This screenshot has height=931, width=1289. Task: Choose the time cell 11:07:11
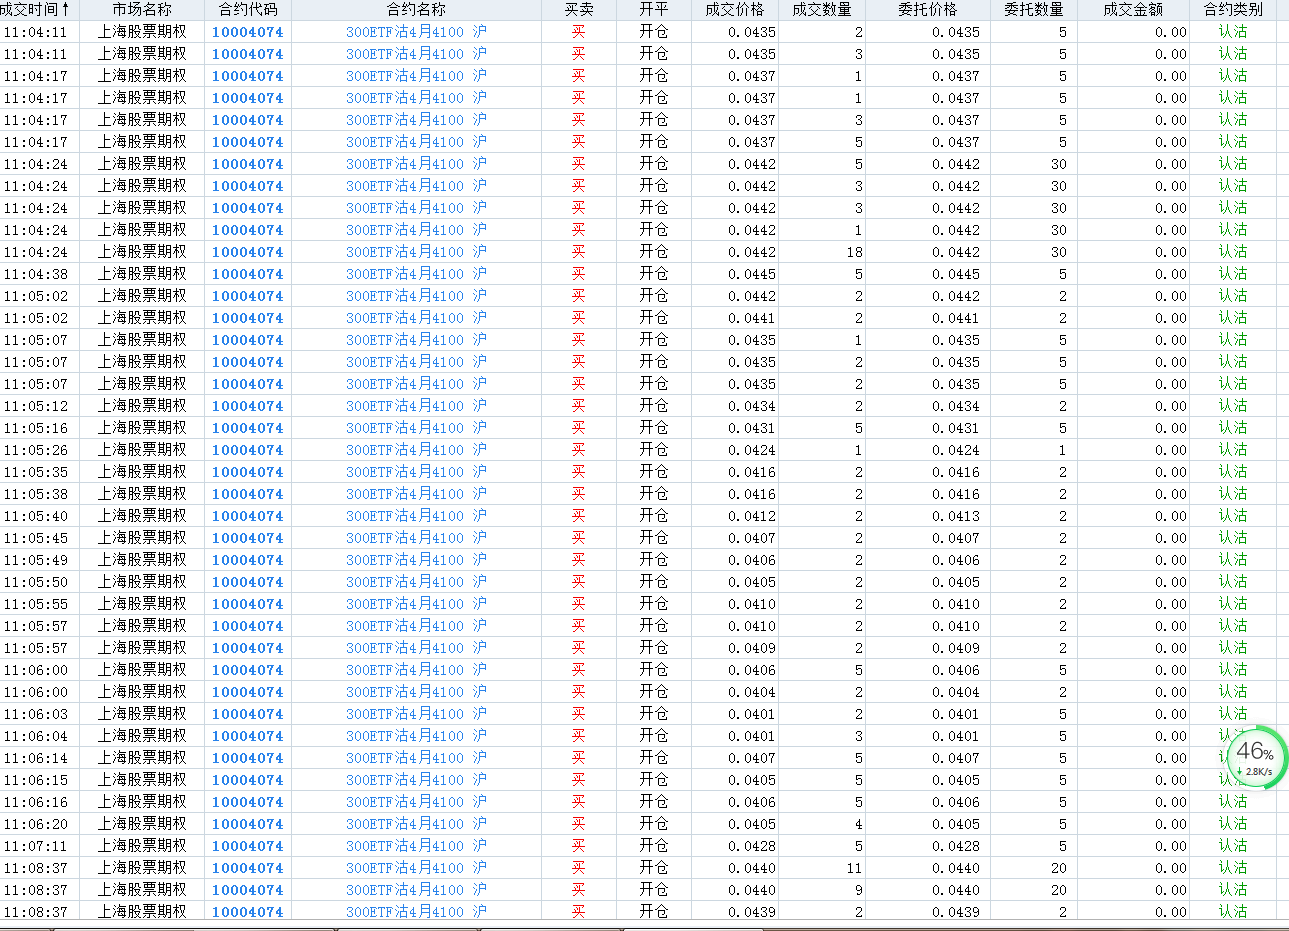tap(36, 846)
